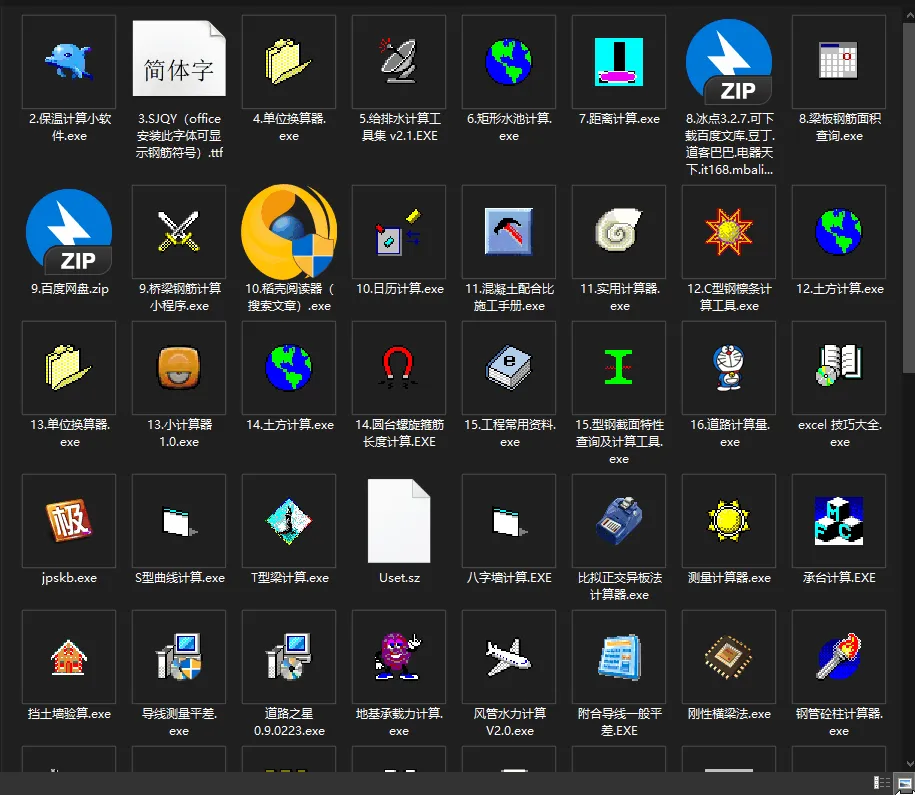The height and width of the screenshot is (795, 915).
Task: Switch to details view in status bar
Action: pos(882,783)
